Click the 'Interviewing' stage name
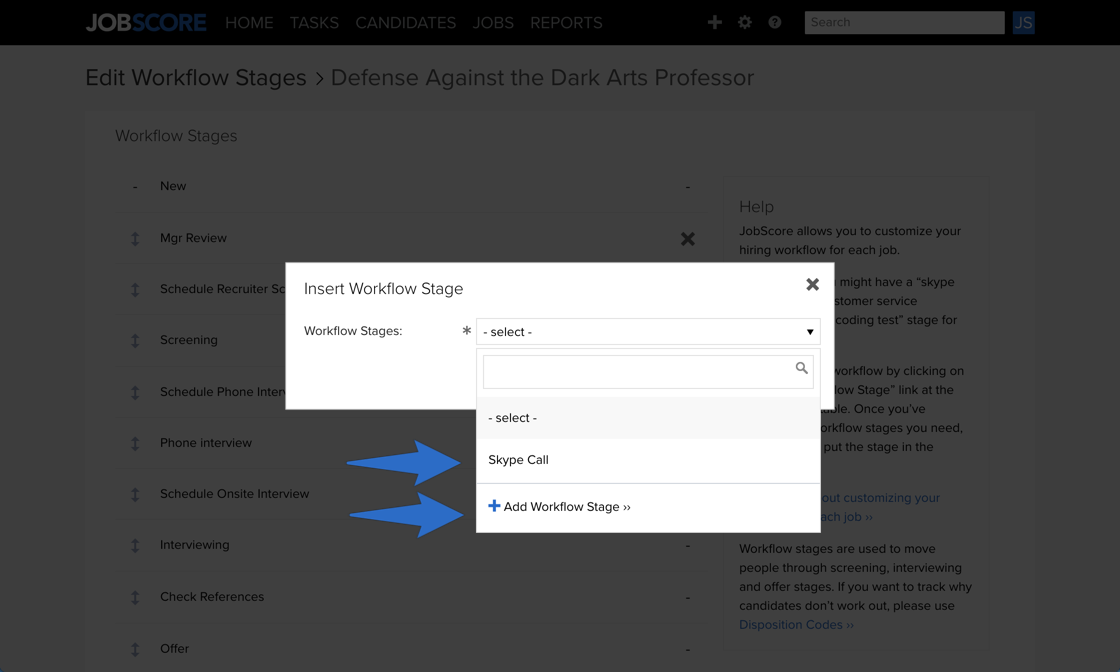This screenshot has height=672, width=1120. pyautogui.click(x=195, y=545)
